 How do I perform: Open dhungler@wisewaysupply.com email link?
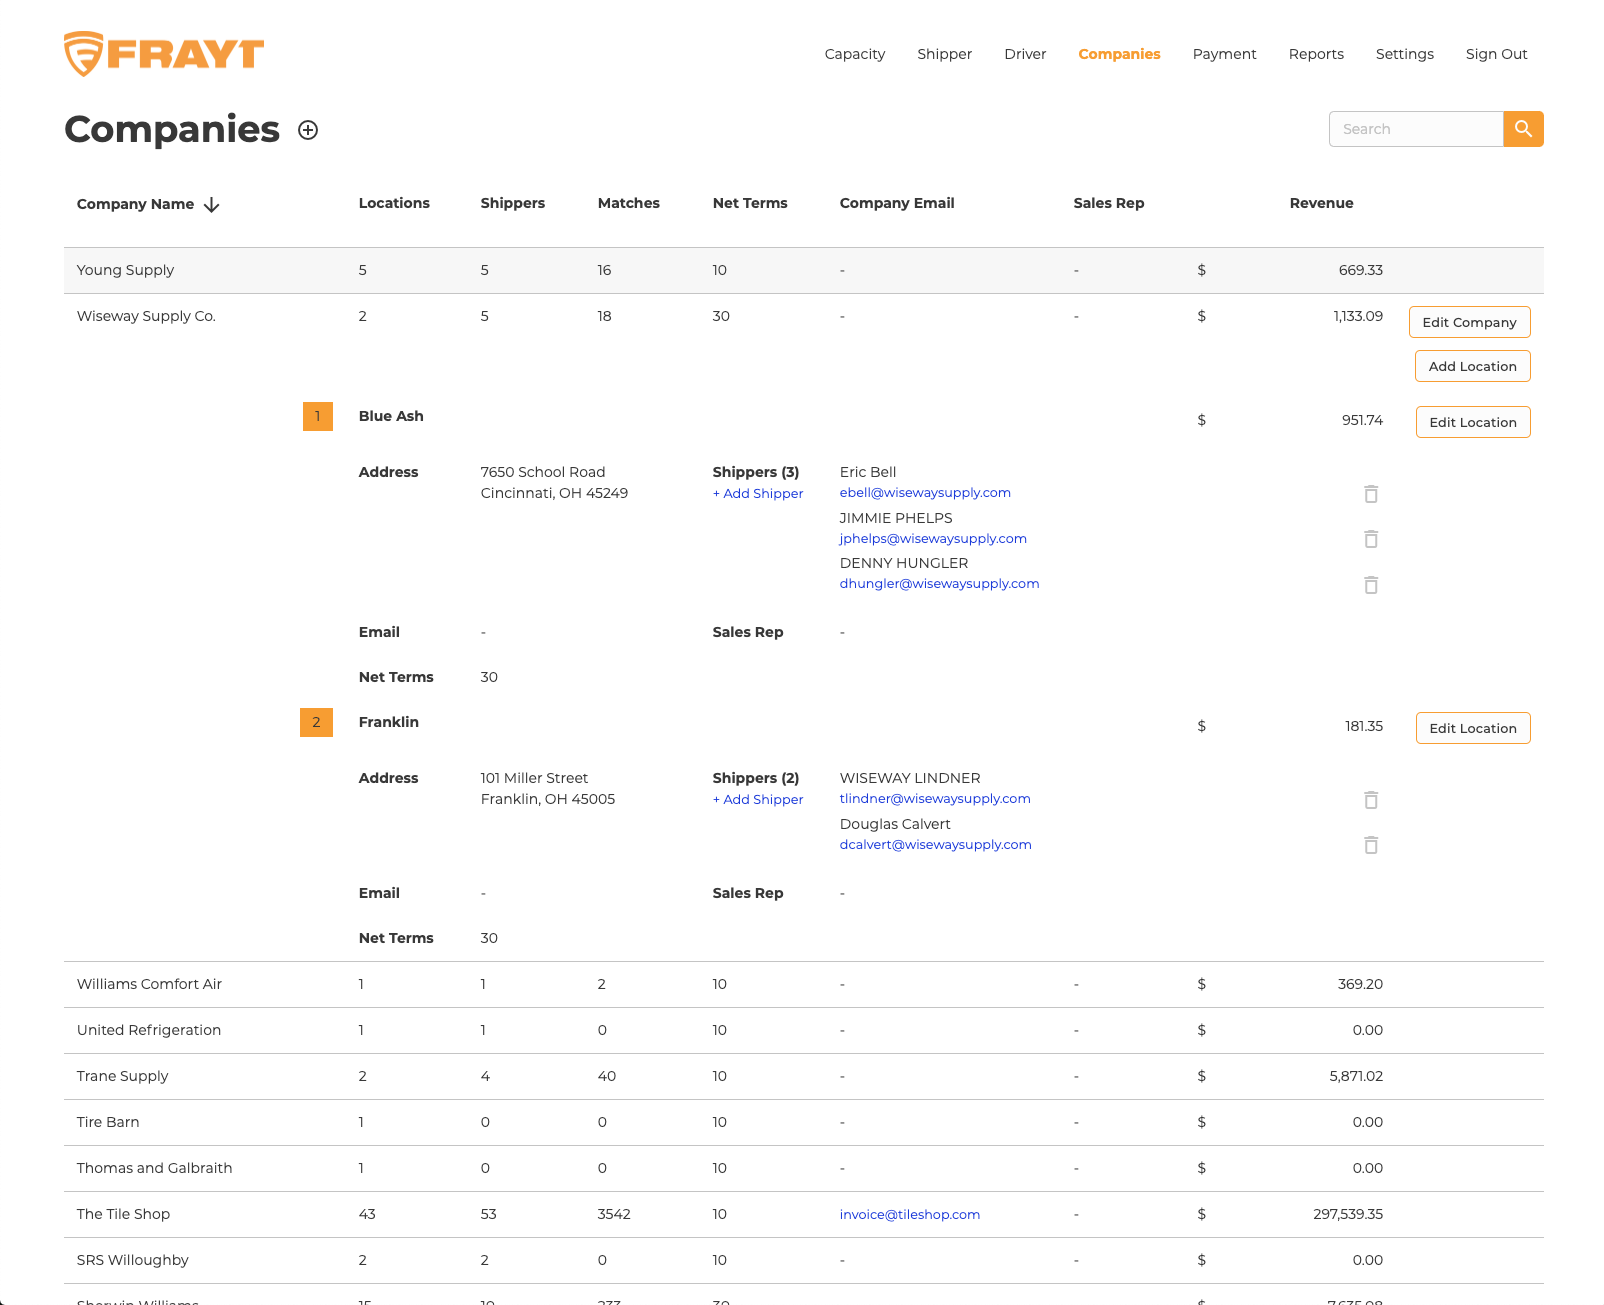[x=939, y=583]
